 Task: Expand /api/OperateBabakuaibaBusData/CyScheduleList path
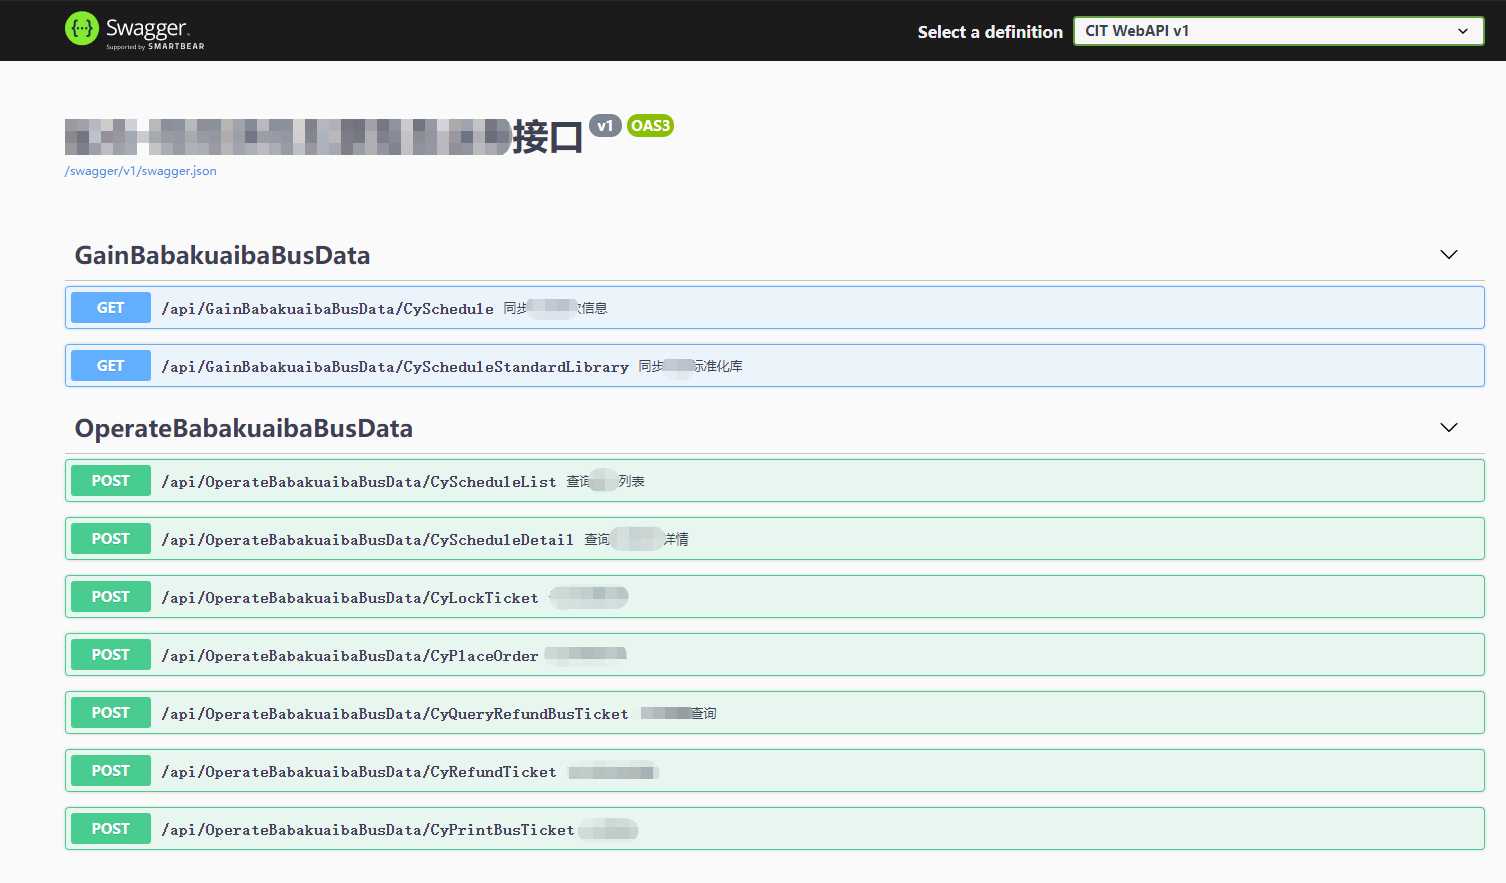(359, 482)
